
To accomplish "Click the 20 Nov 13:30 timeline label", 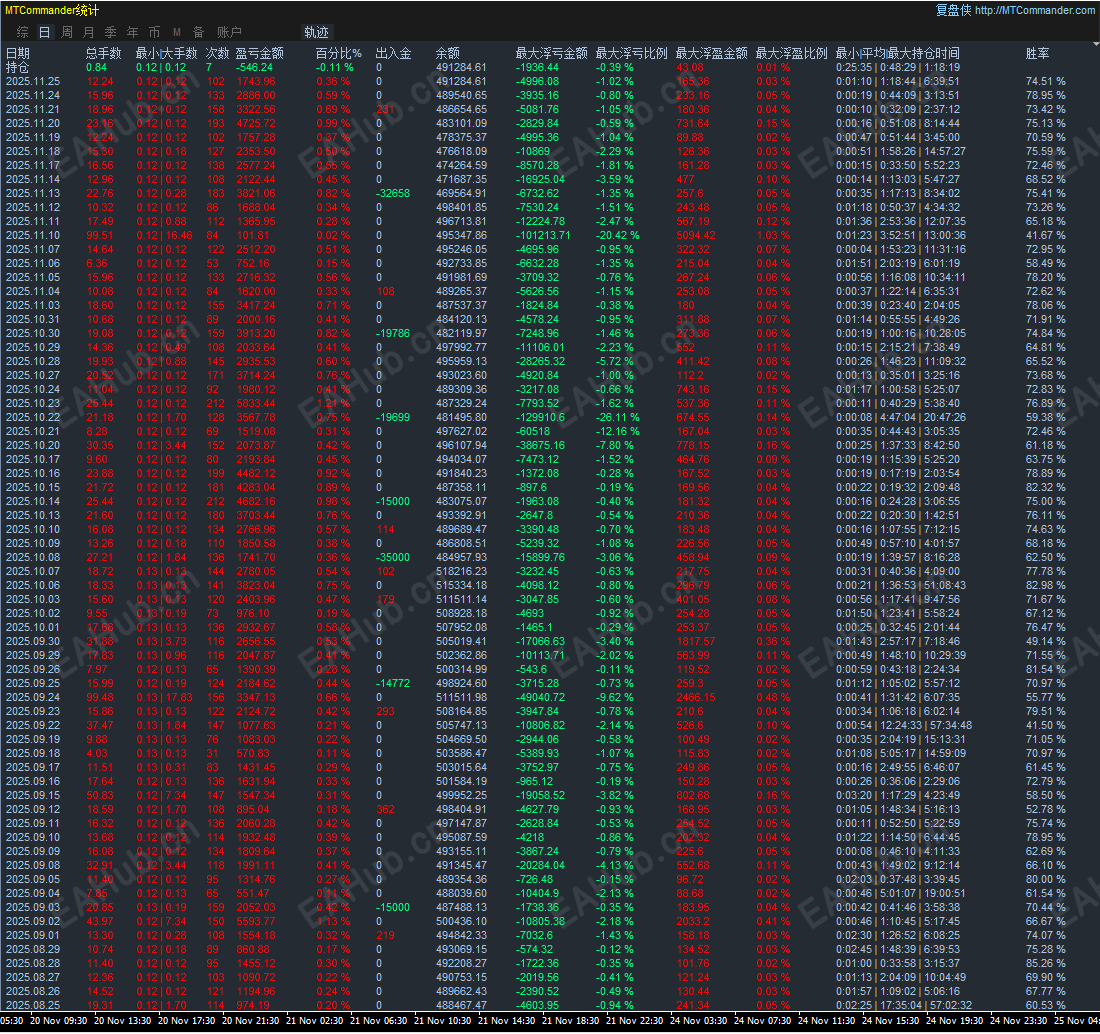I will pos(122,1021).
